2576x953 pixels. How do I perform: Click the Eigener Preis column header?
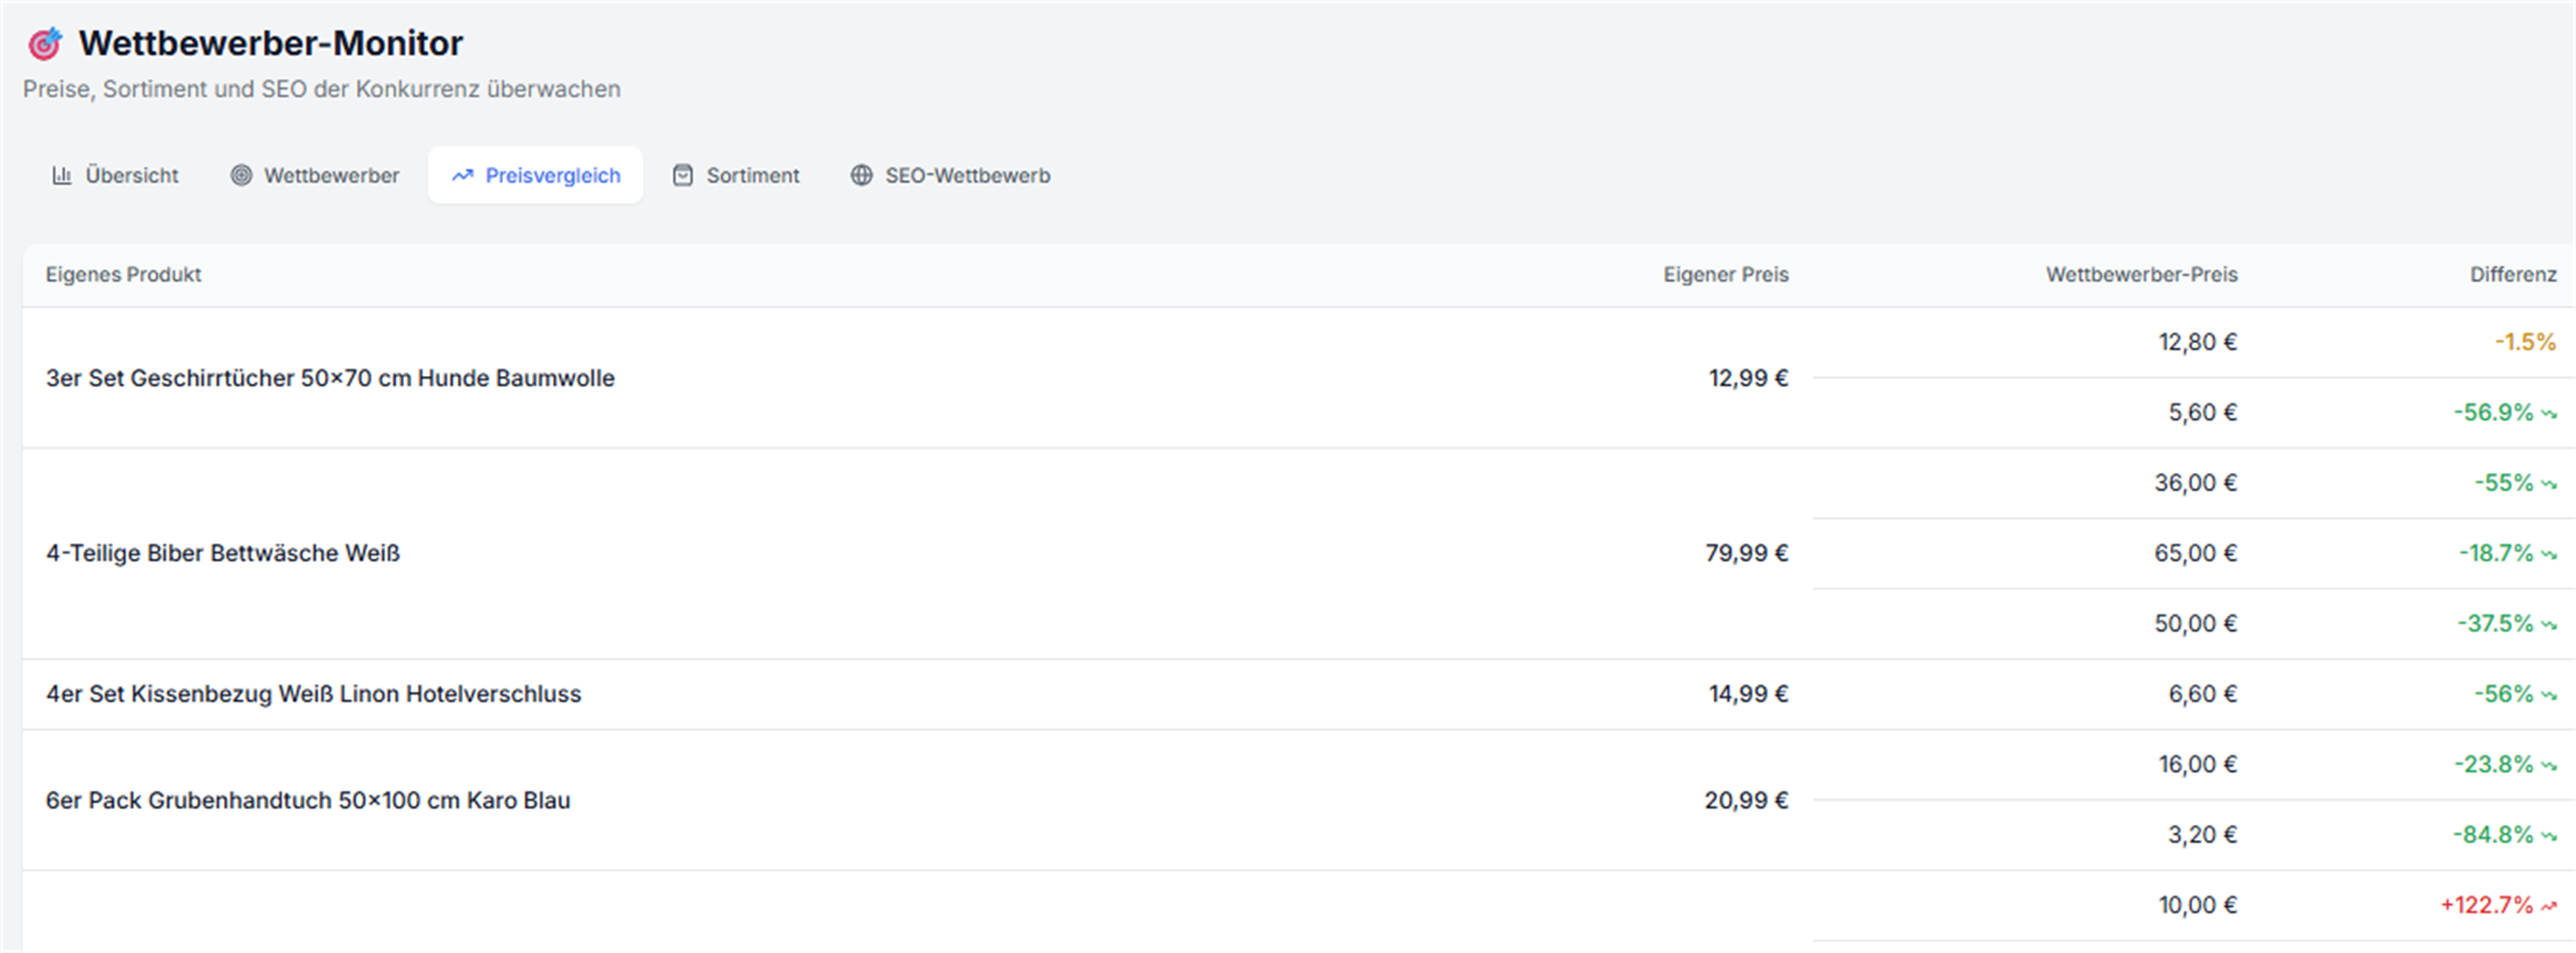(1725, 274)
